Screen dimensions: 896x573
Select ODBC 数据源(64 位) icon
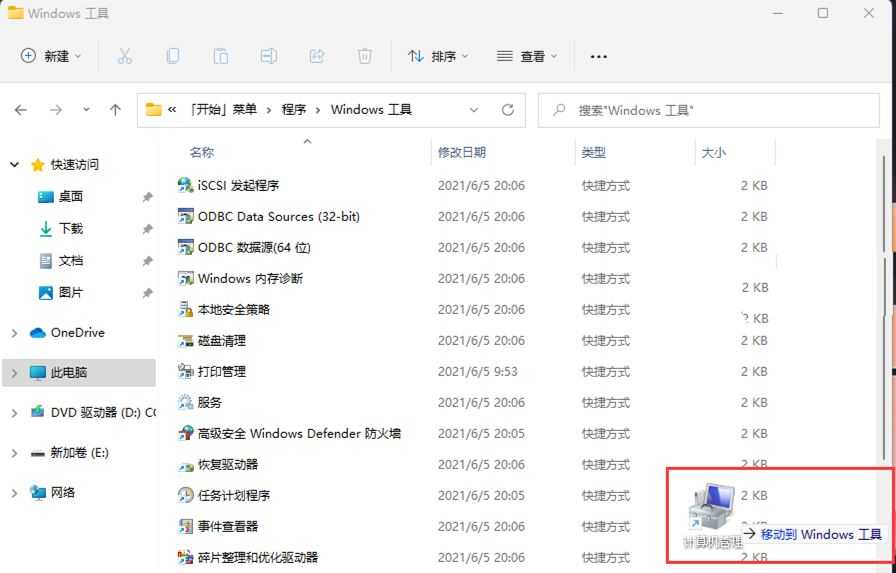(x=186, y=247)
